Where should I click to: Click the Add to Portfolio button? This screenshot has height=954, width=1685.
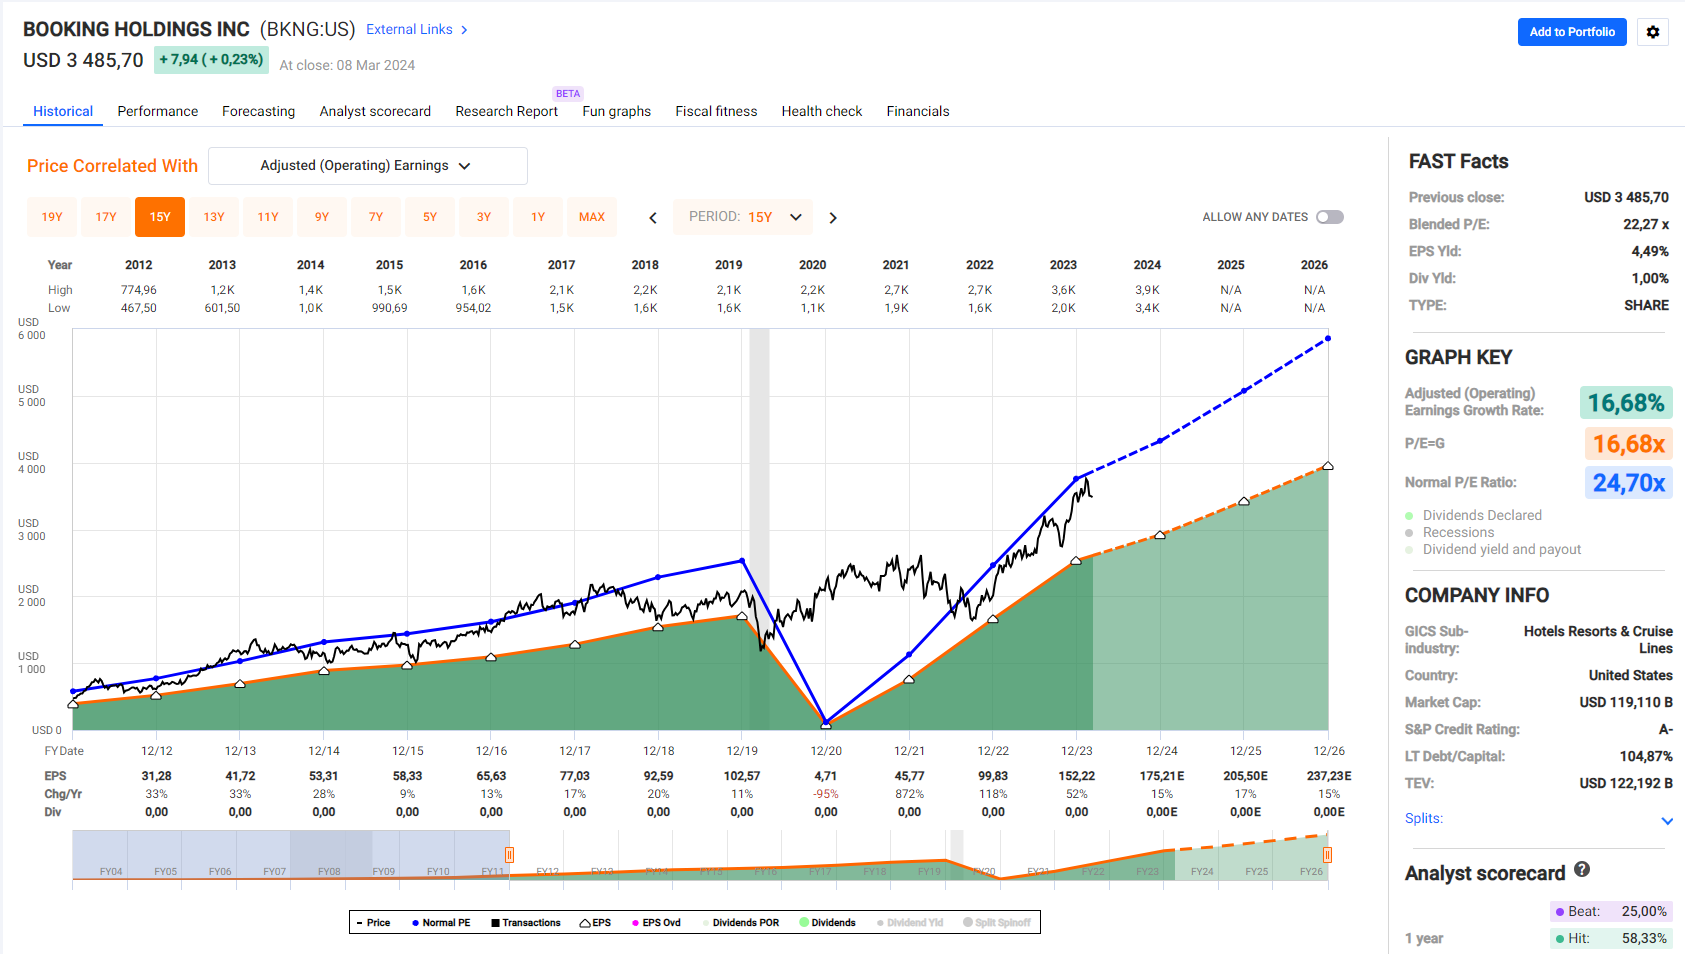[1572, 32]
